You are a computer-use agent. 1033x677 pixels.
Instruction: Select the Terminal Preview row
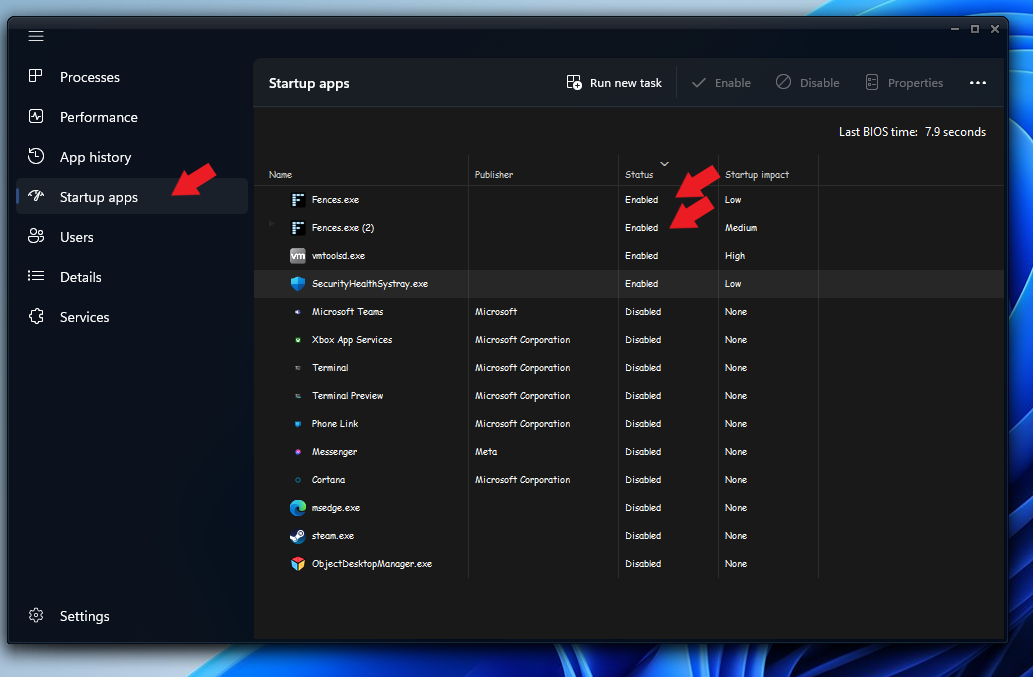(x=629, y=396)
